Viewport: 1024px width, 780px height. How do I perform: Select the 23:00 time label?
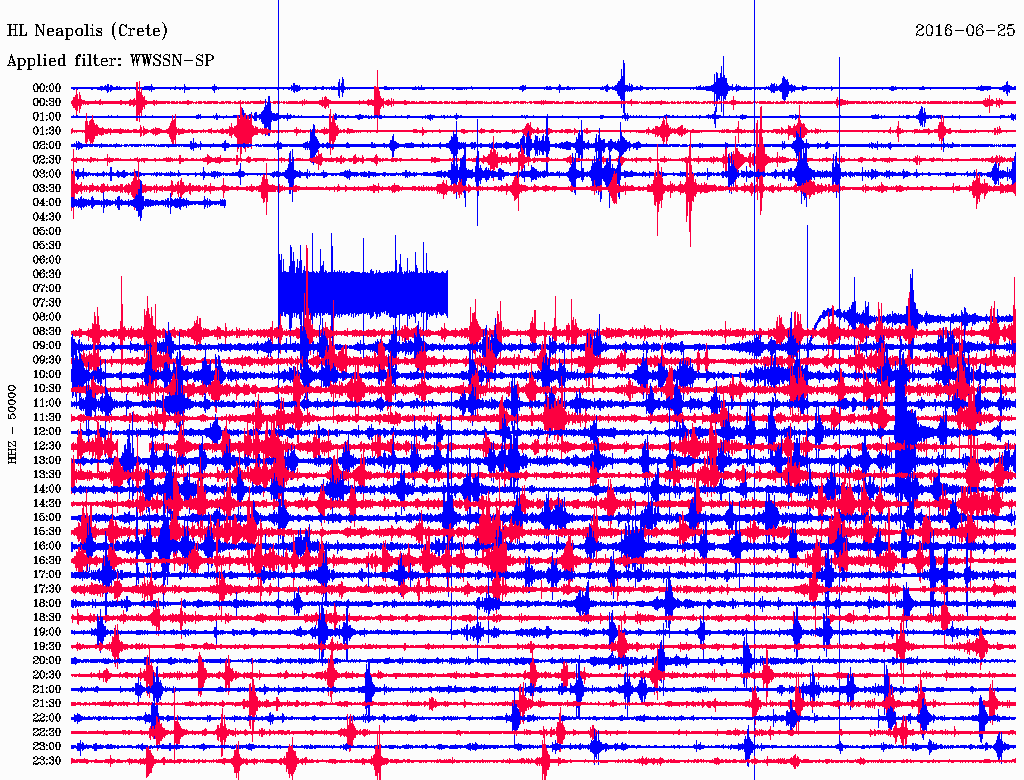click(x=47, y=747)
